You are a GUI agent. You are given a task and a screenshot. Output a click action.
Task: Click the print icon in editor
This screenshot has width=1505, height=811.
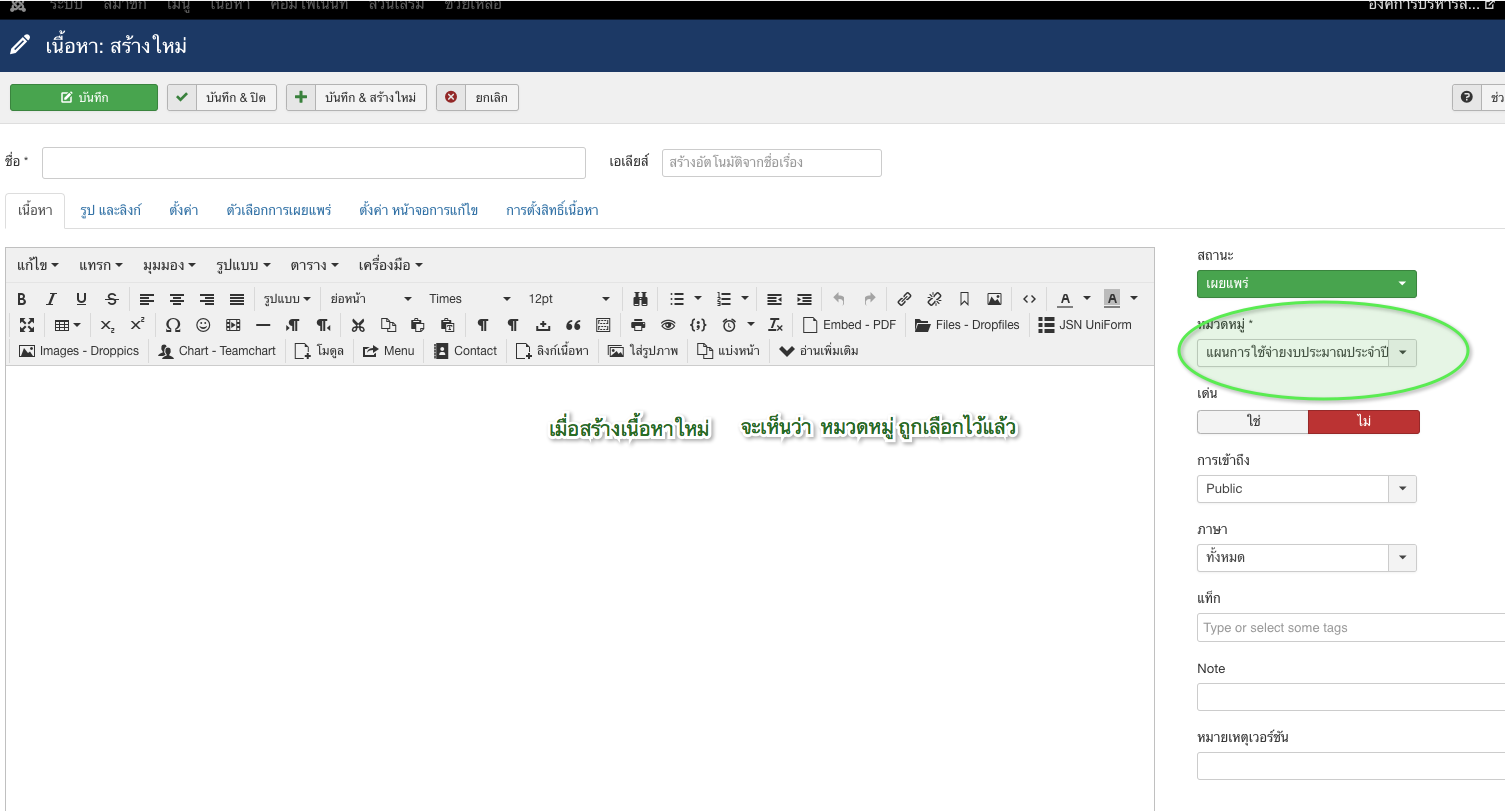[639, 325]
